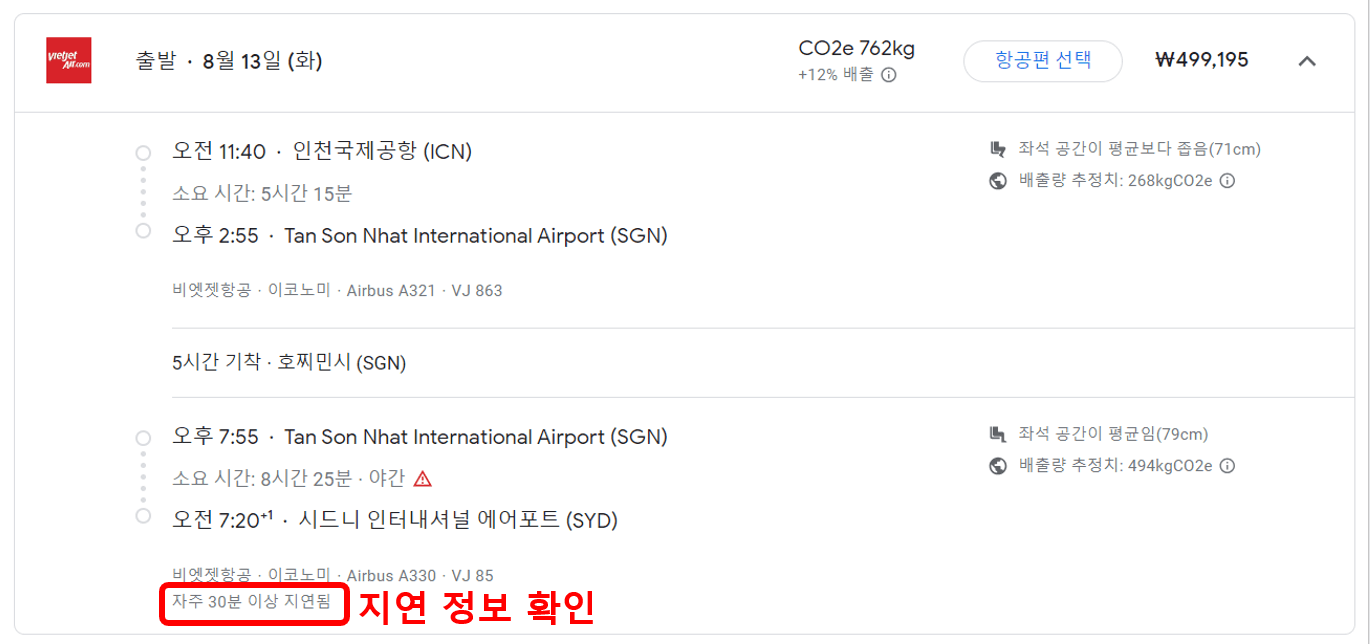This screenshot has width=1370, height=644.
Task: Click the arrival circle for Tan Son Nhat
Action: coord(142,233)
